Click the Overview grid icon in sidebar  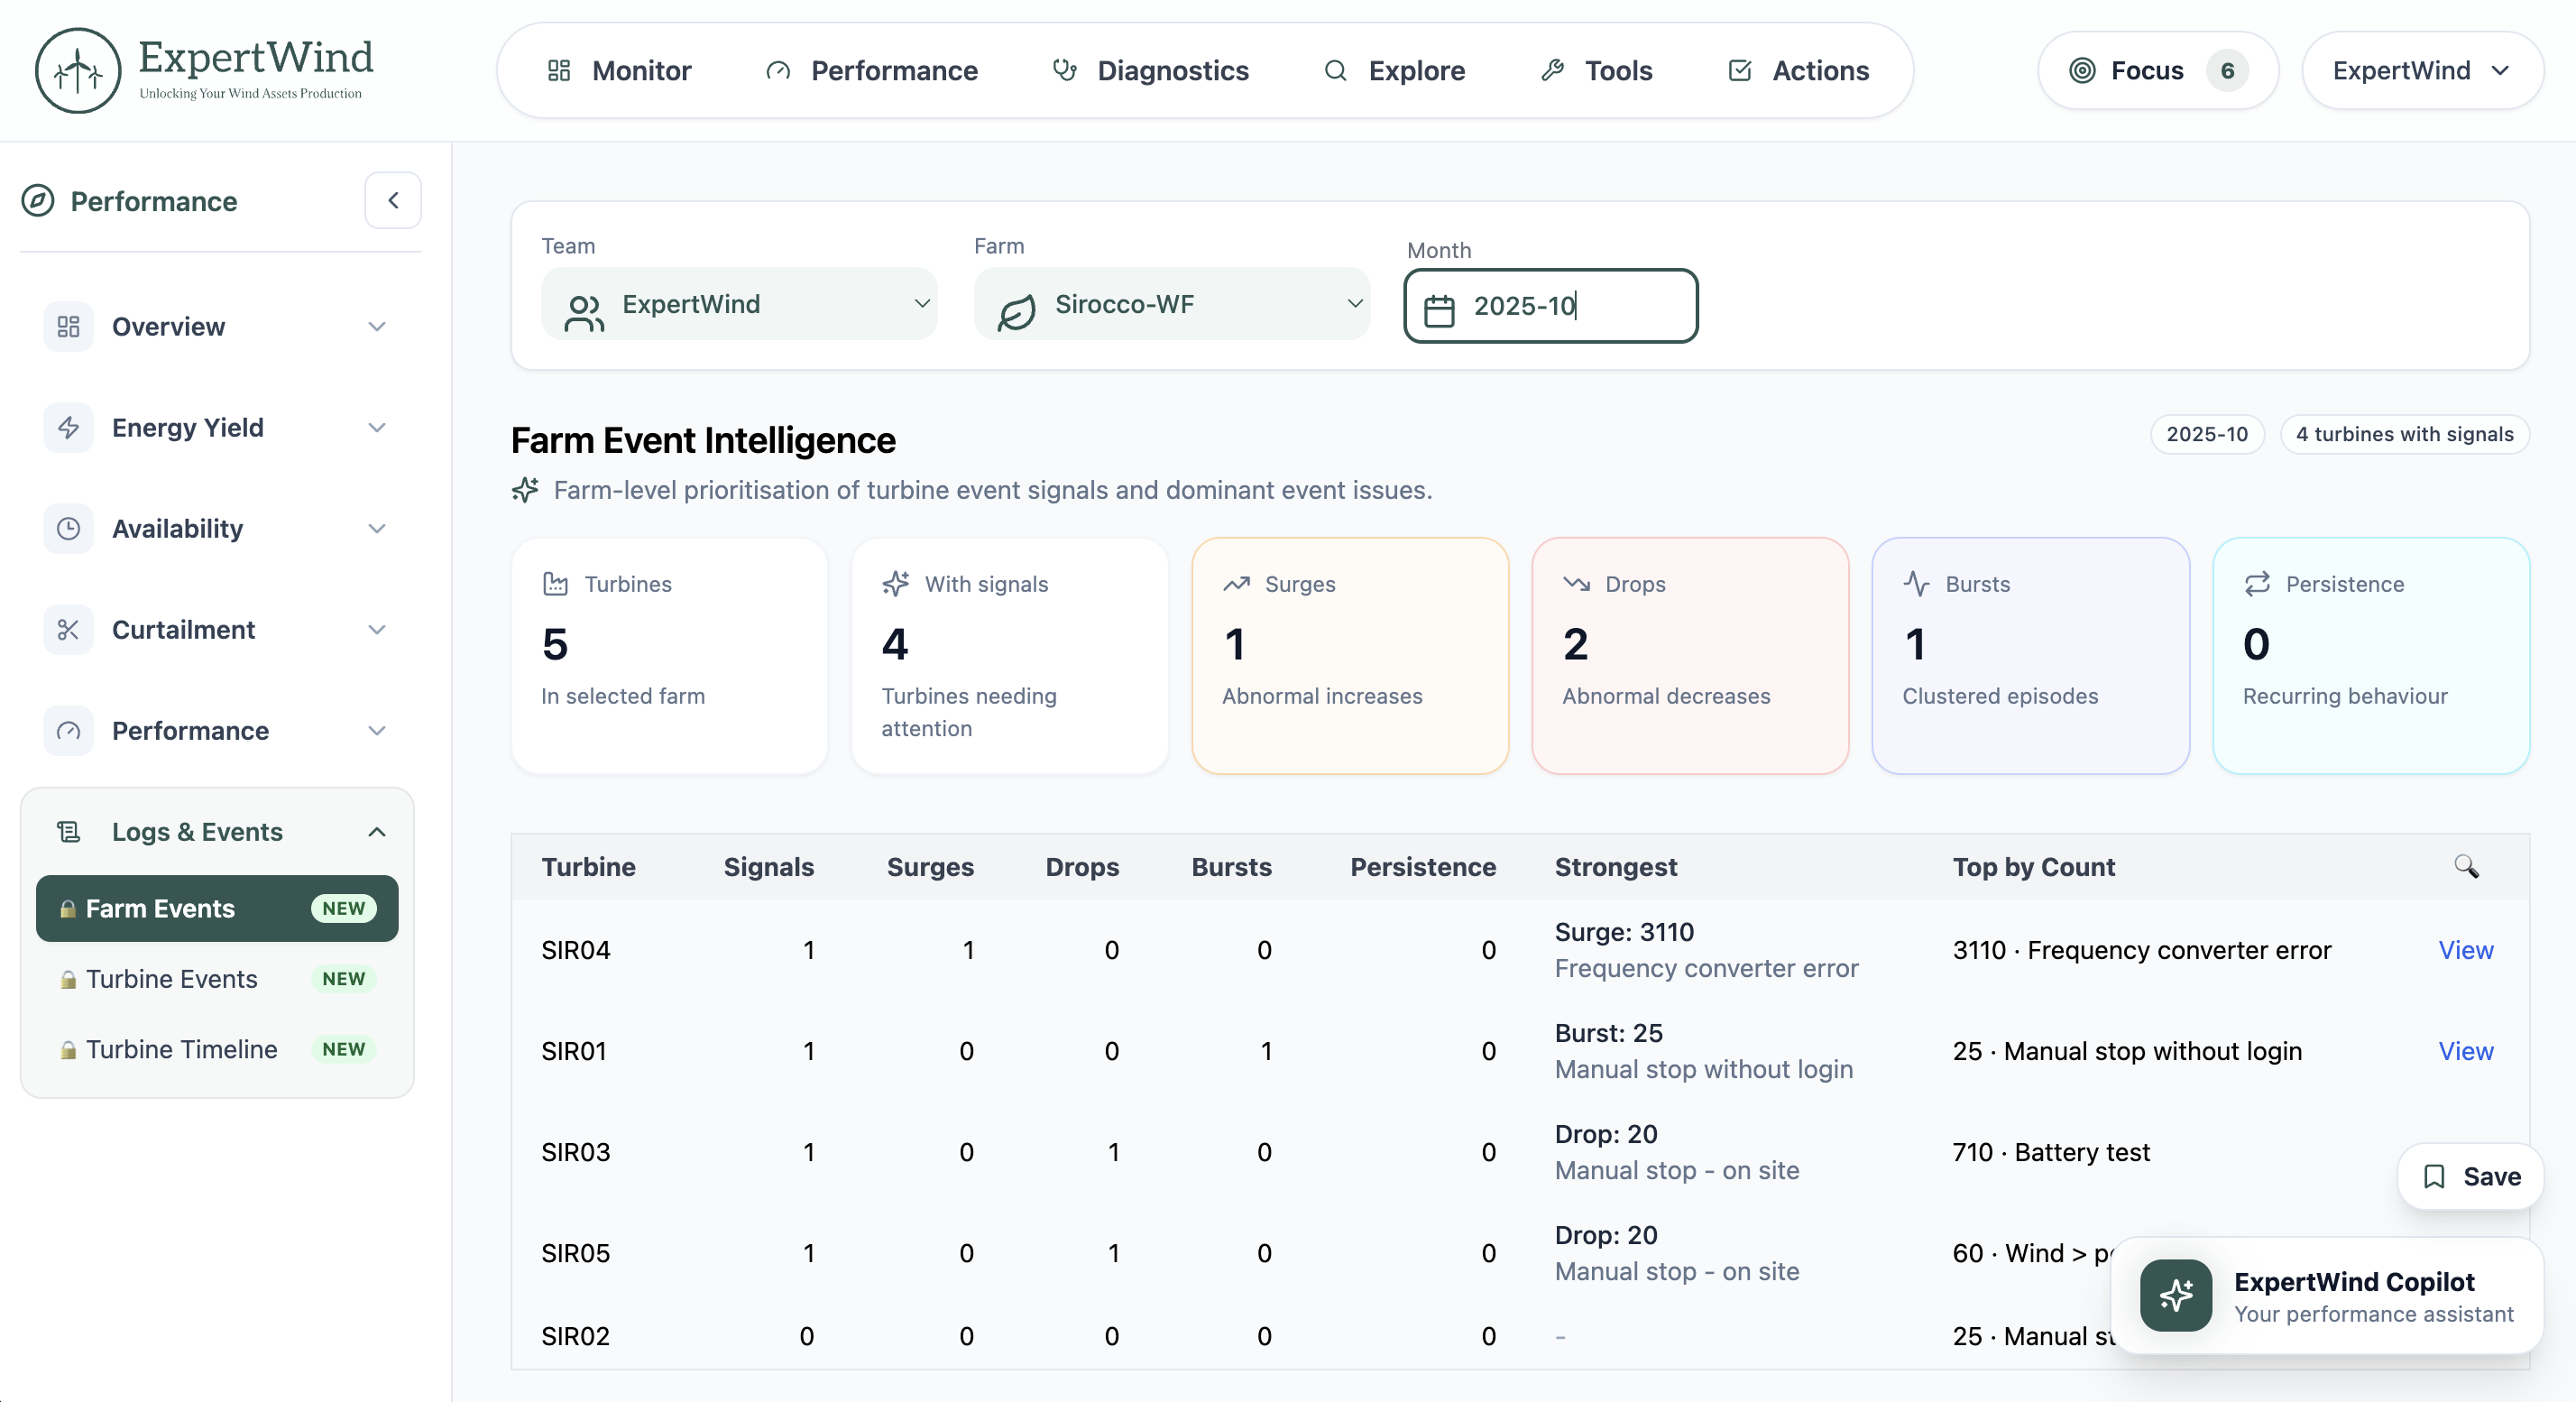68,327
